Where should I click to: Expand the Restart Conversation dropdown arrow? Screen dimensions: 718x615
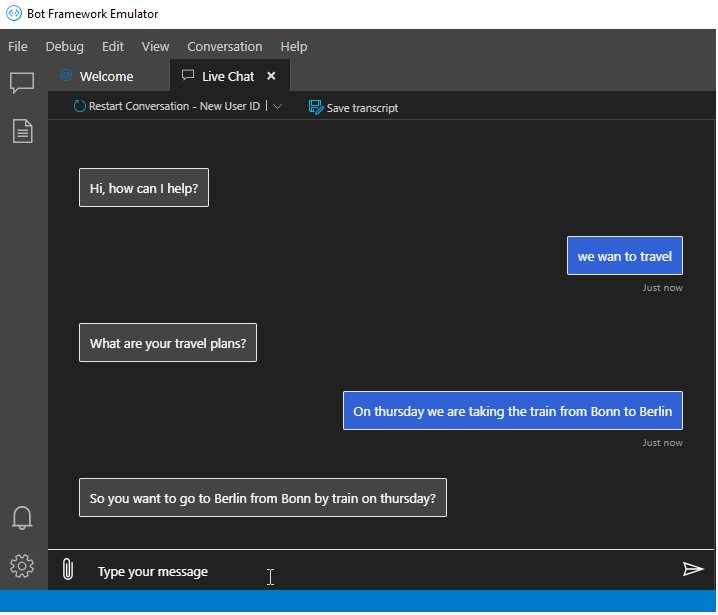tap(277, 106)
